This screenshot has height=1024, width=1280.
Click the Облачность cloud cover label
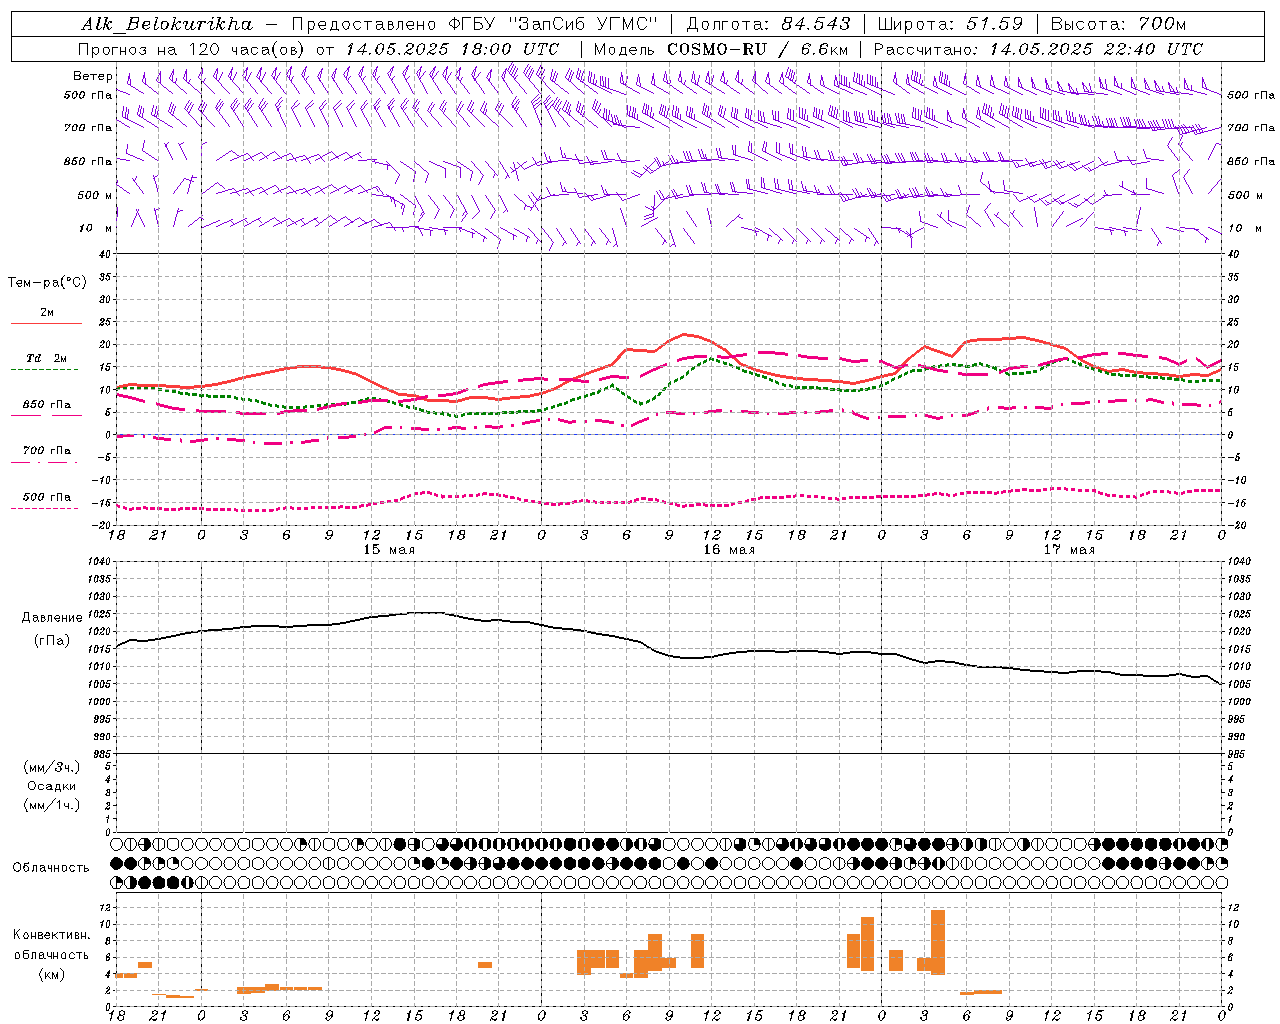point(50,867)
